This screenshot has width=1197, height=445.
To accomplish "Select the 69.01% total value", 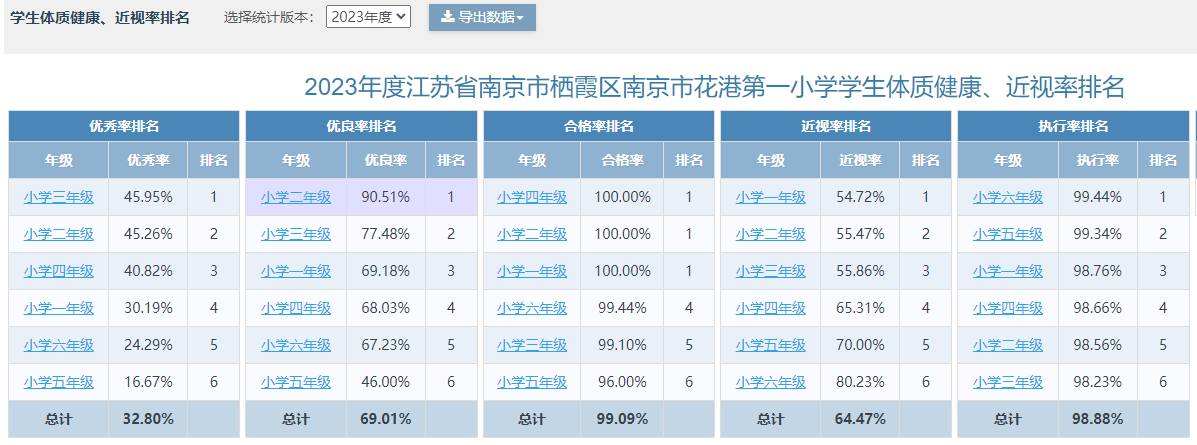I will coord(386,418).
